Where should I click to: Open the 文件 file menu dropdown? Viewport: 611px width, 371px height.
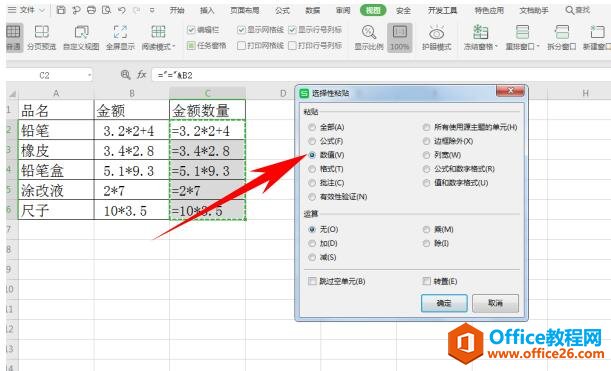coord(26,10)
